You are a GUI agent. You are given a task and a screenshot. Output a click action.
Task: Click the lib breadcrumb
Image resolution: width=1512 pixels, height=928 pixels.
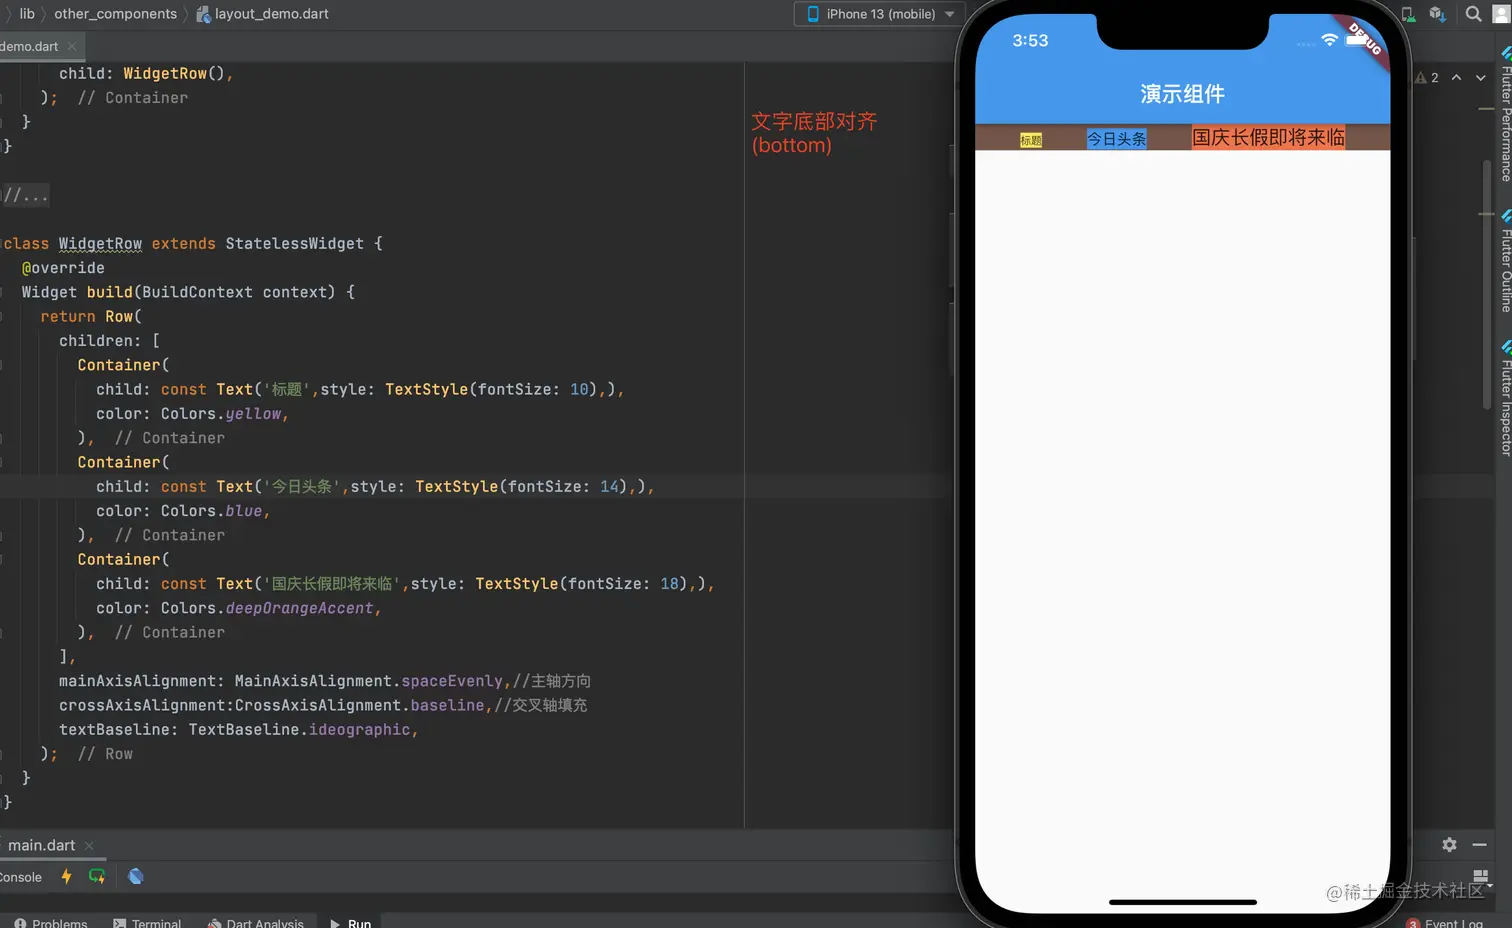click(x=27, y=14)
